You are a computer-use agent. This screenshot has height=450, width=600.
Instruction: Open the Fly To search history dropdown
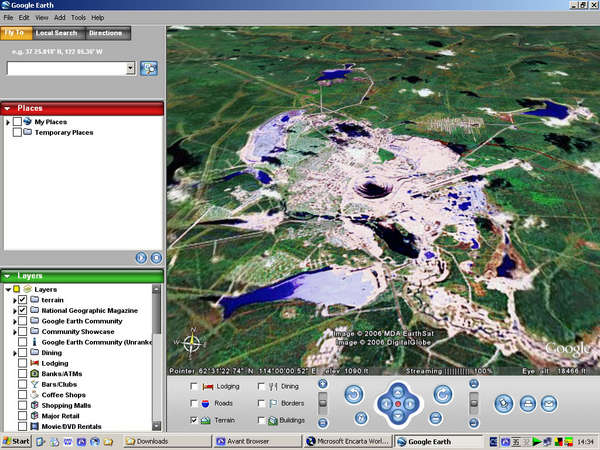[x=130, y=68]
